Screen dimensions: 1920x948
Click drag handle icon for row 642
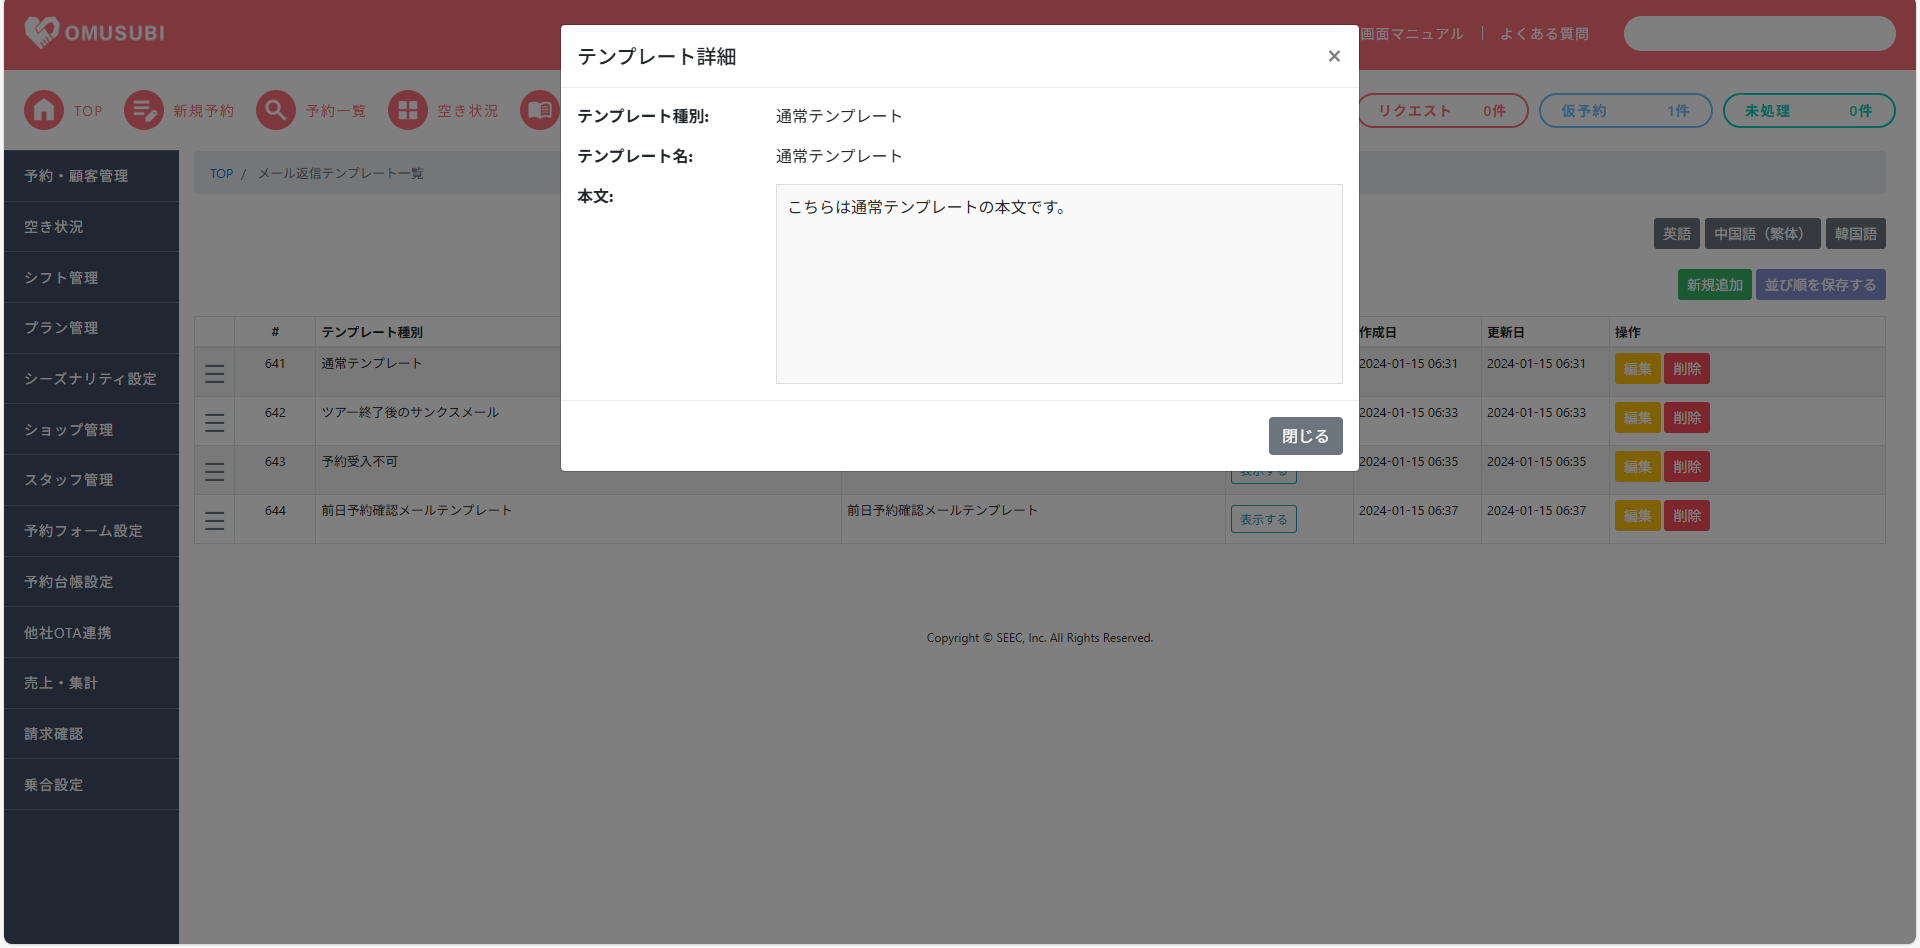[215, 423]
